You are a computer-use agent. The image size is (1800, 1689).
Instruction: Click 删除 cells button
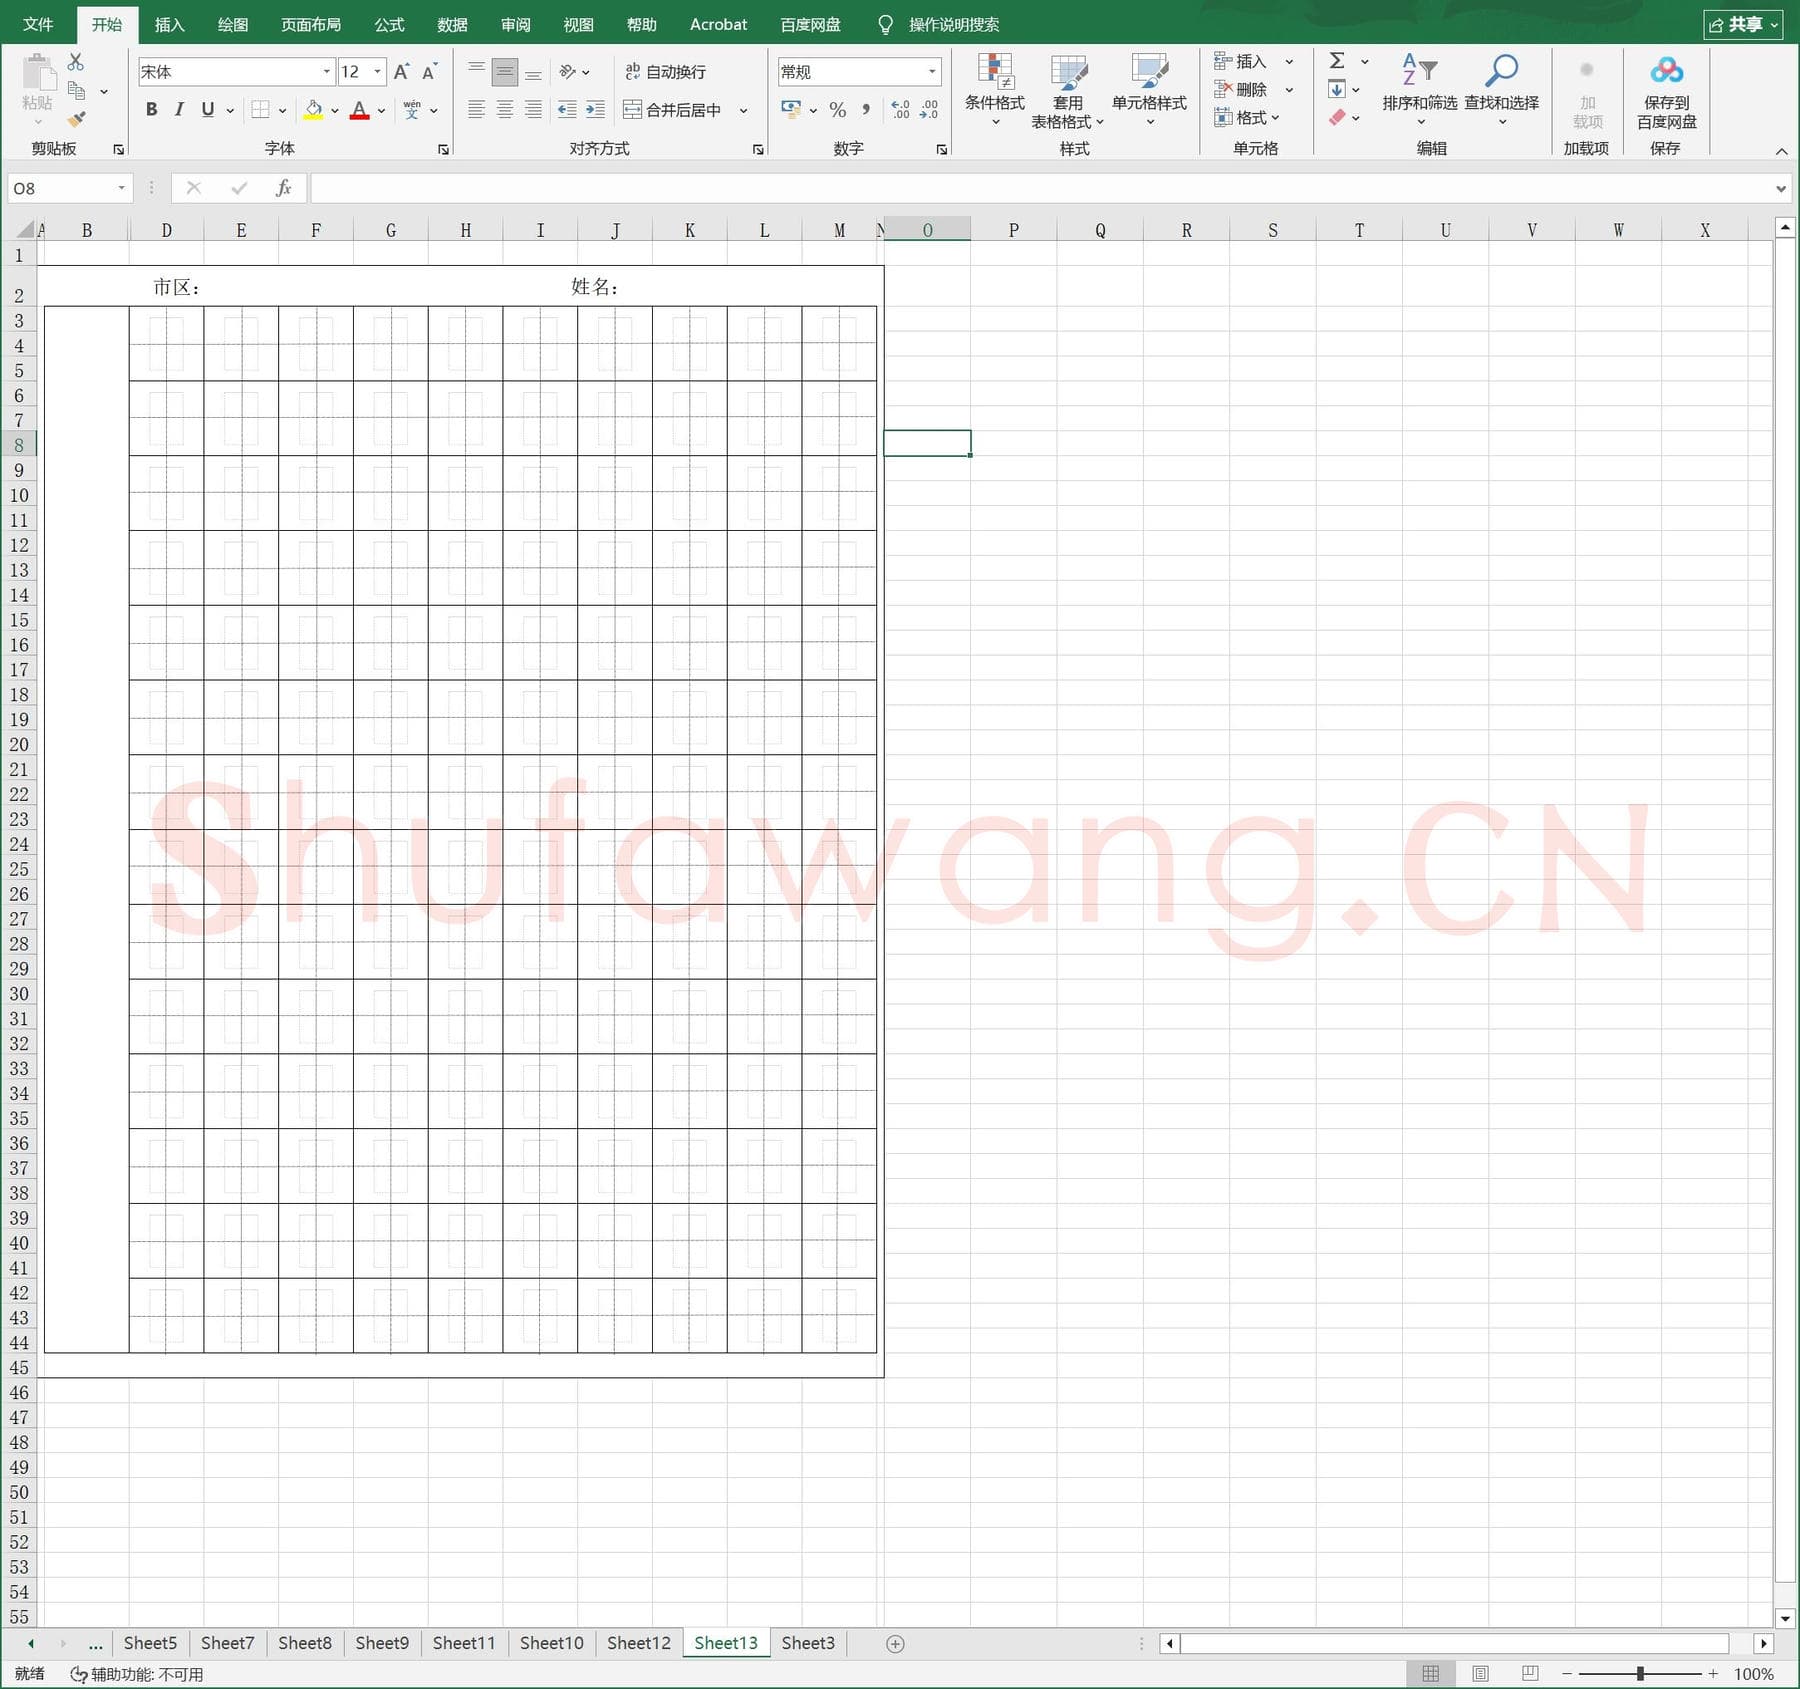point(1240,89)
